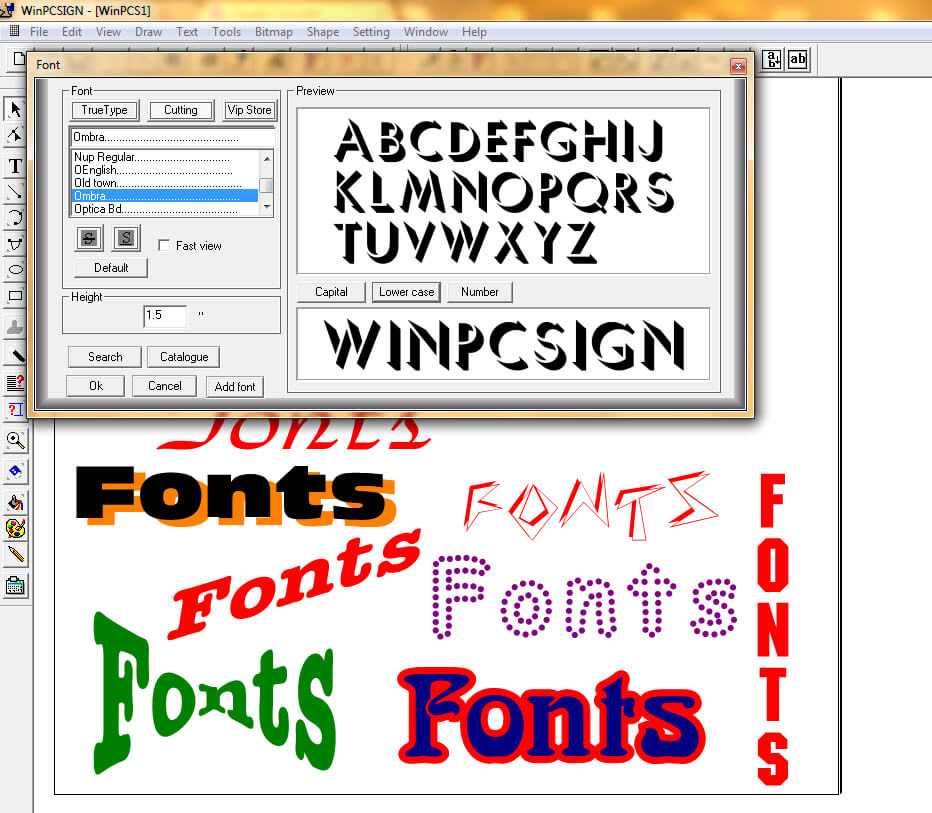The width and height of the screenshot is (932, 813).
Task: Toggle the strikethrough S style button
Action: point(90,238)
